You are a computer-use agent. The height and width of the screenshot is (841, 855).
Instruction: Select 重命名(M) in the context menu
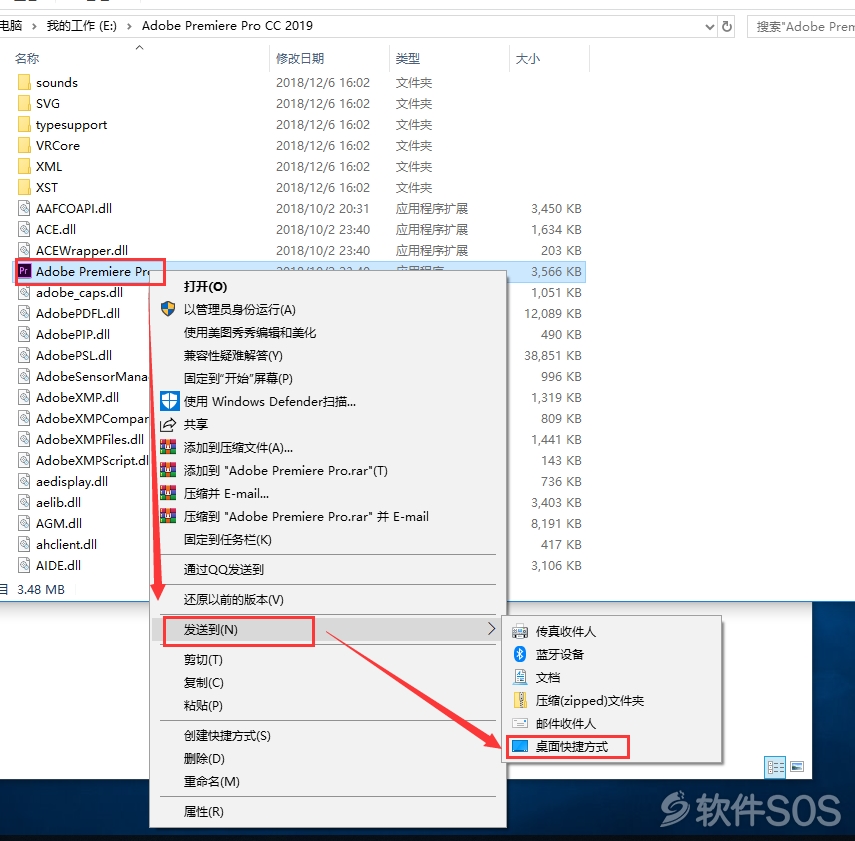point(212,781)
